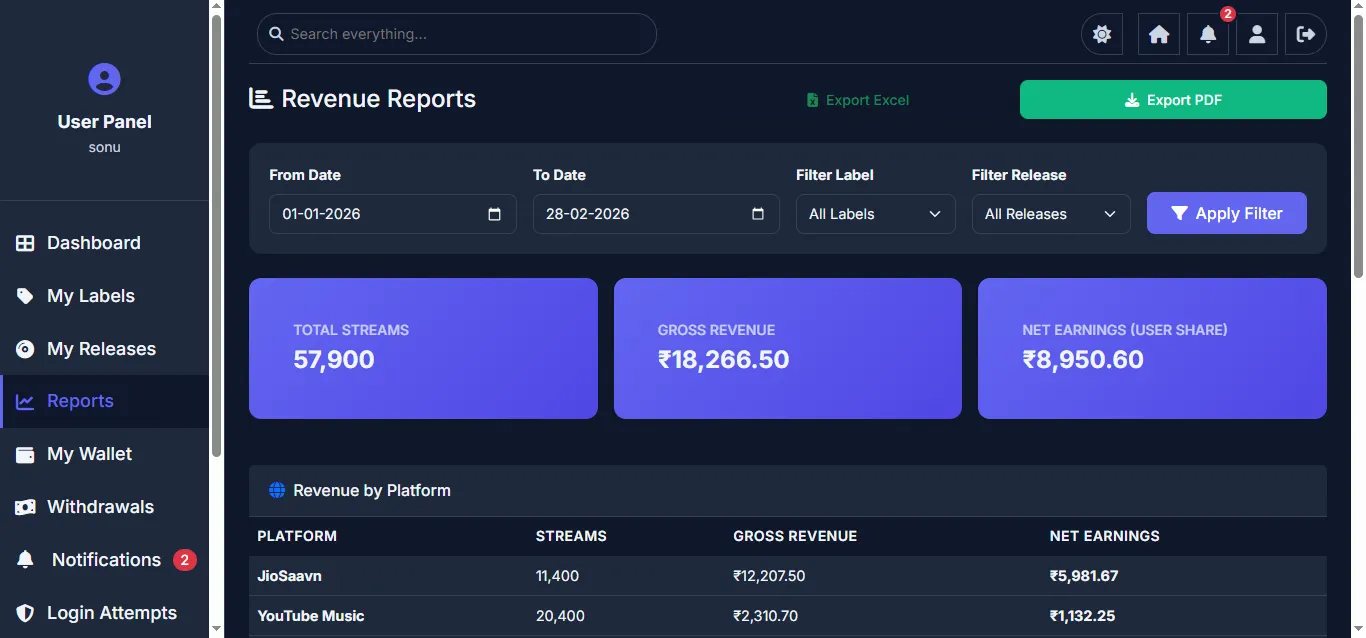
Task: Click the Gross Revenue card
Action: click(788, 348)
